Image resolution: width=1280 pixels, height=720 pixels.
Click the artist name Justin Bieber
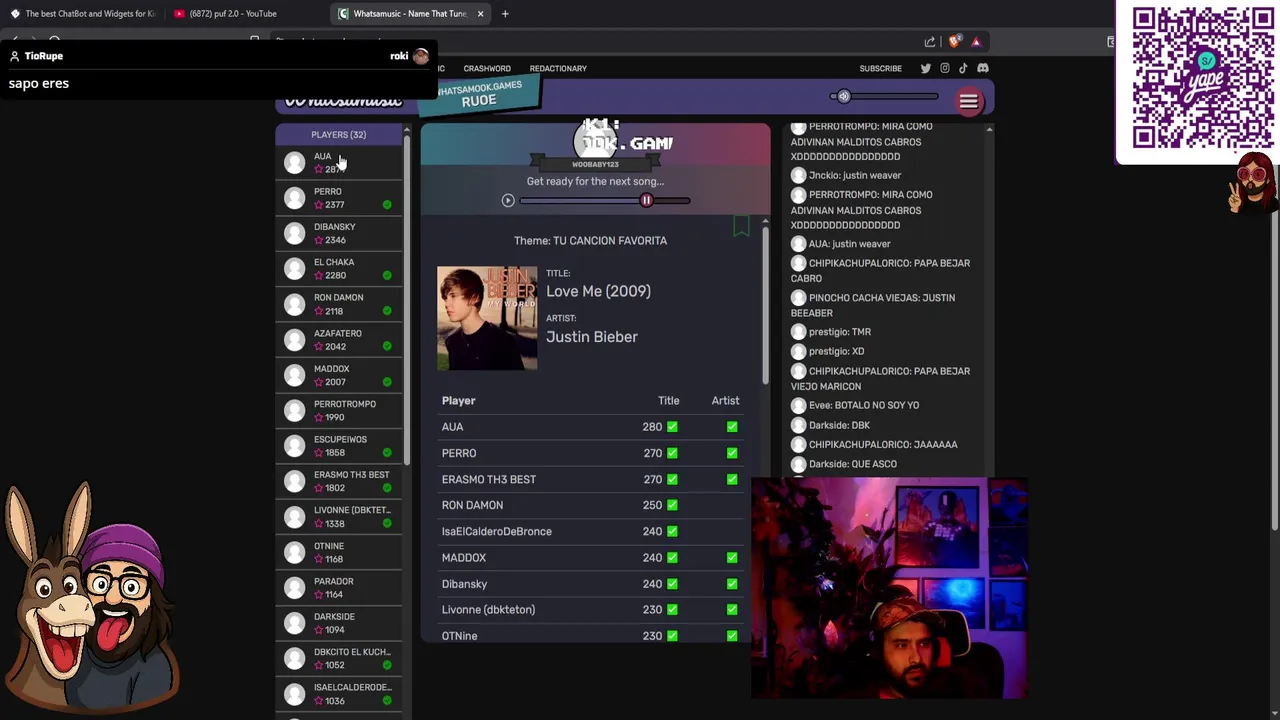pos(591,337)
